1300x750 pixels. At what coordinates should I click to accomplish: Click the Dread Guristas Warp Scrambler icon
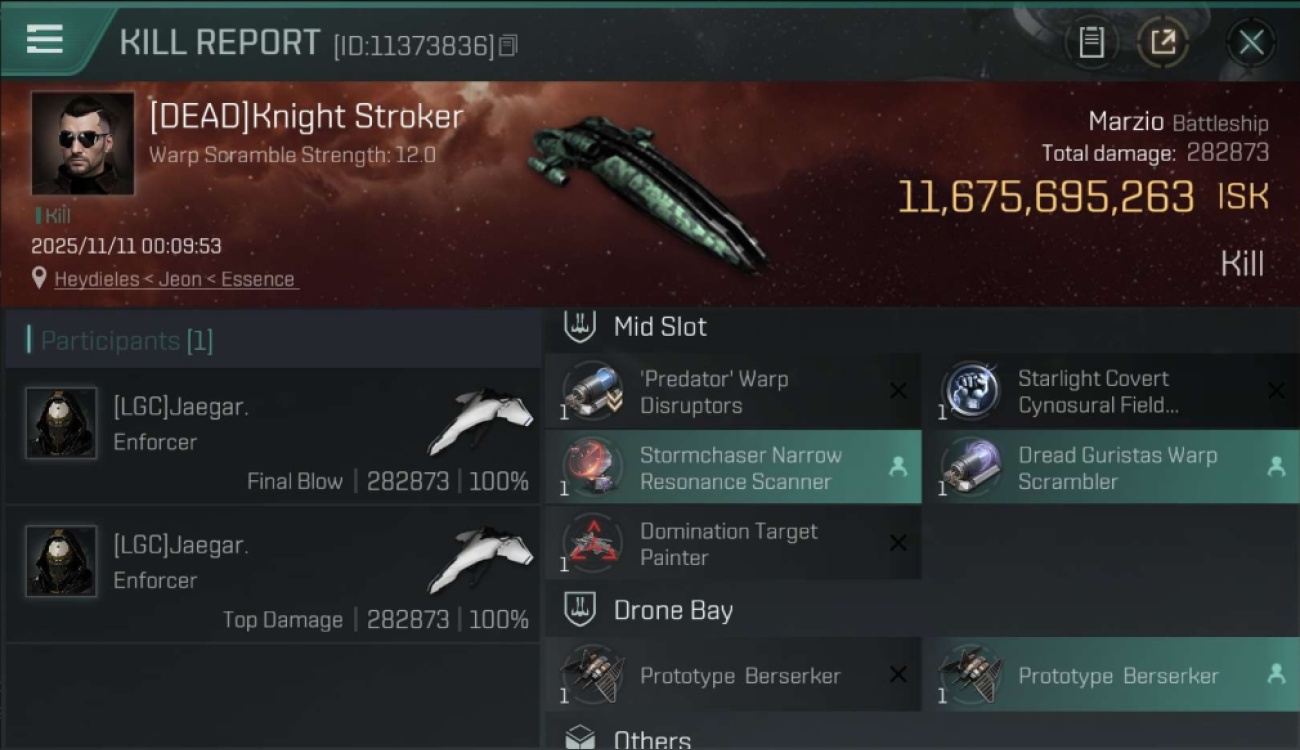point(971,467)
